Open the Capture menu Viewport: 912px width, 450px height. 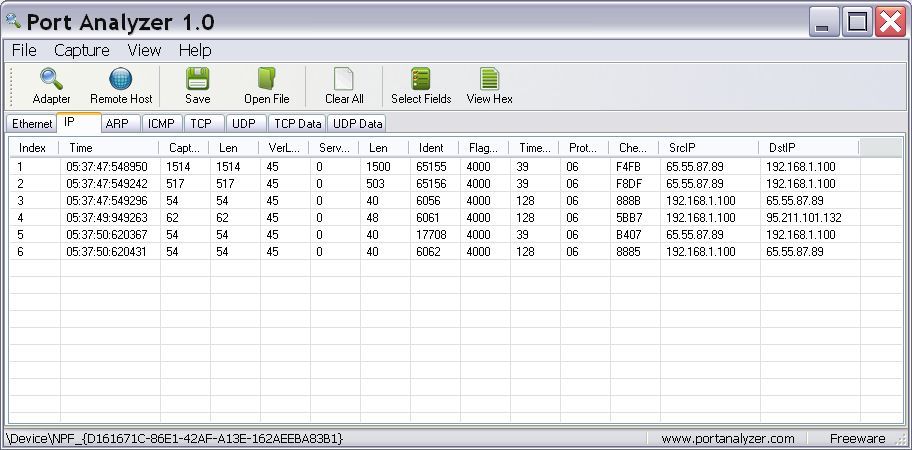tap(81, 51)
